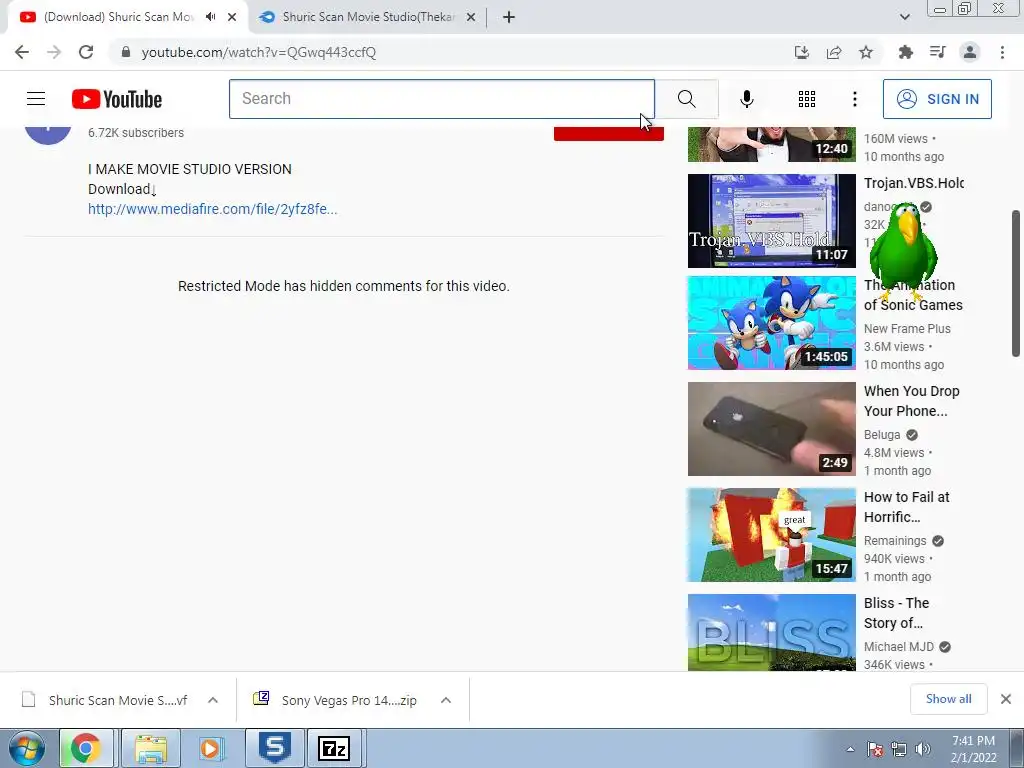The image size is (1024, 768).
Task: Click the address bar URL
Action: click(259, 52)
